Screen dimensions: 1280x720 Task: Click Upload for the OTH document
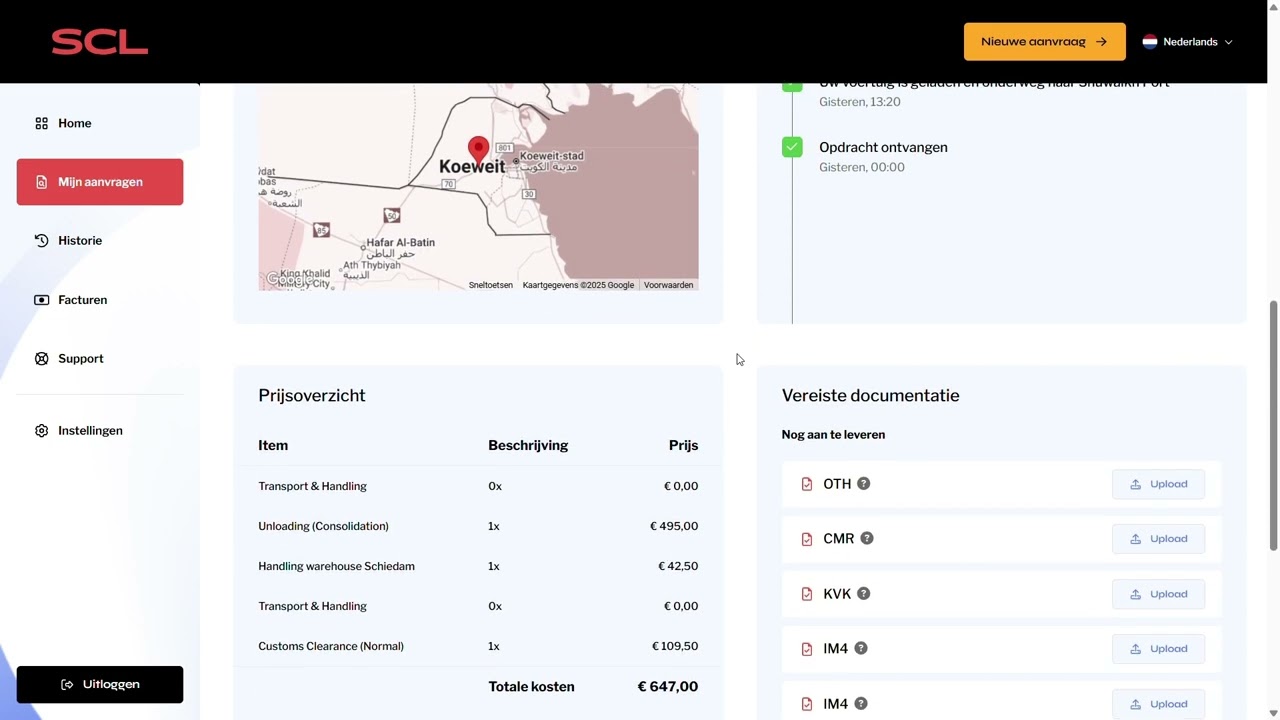(1158, 484)
